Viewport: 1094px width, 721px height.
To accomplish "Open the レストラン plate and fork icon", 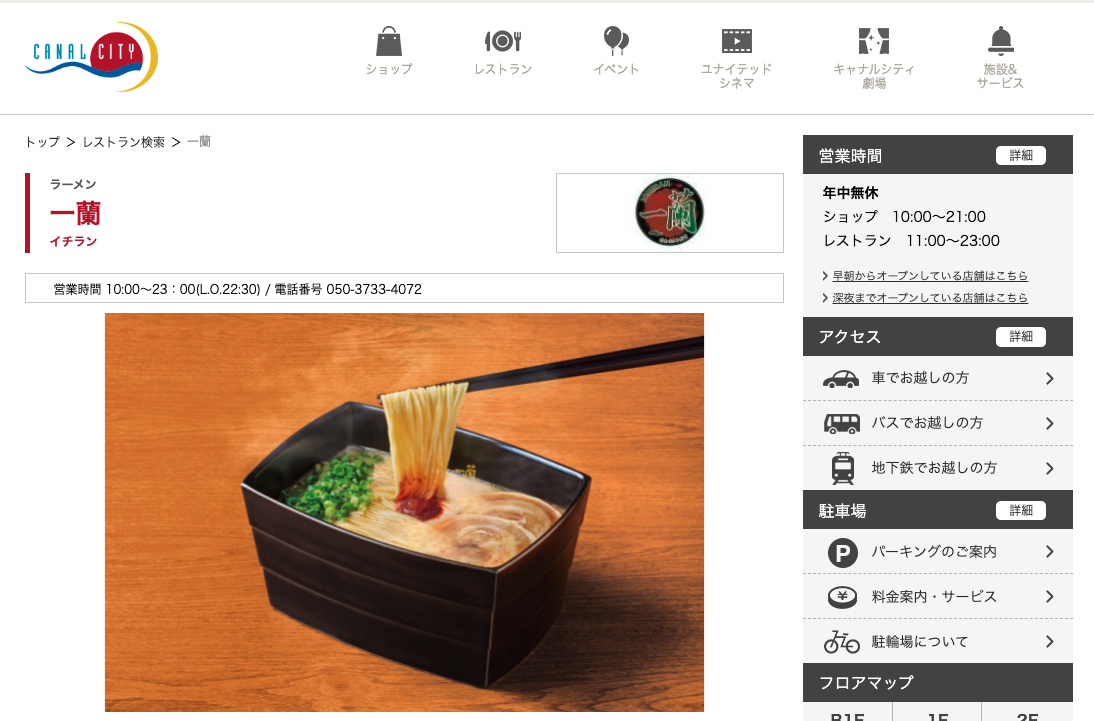I will tap(503, 41).
